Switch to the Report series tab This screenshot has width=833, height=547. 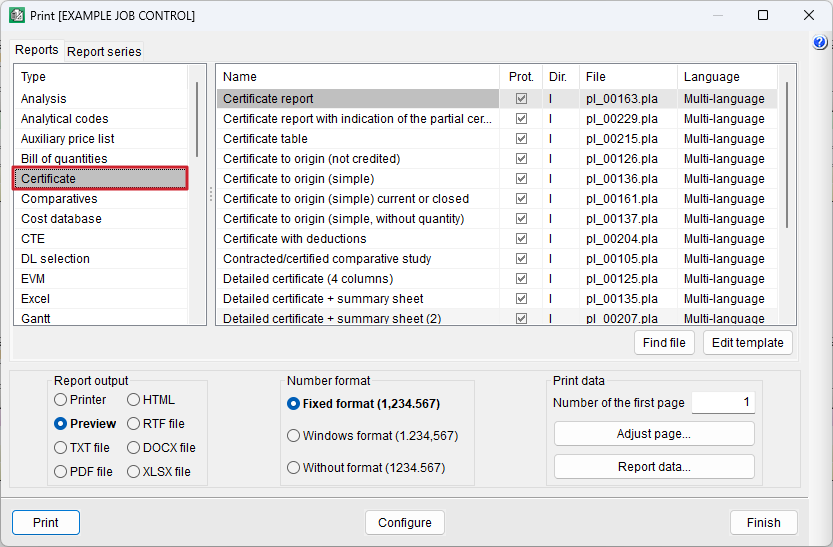click(x=104, y=51)
